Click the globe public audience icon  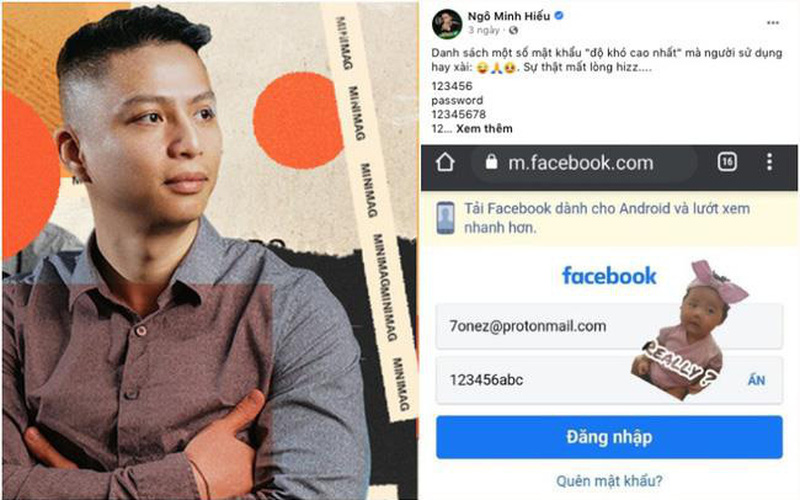(514, 31)
